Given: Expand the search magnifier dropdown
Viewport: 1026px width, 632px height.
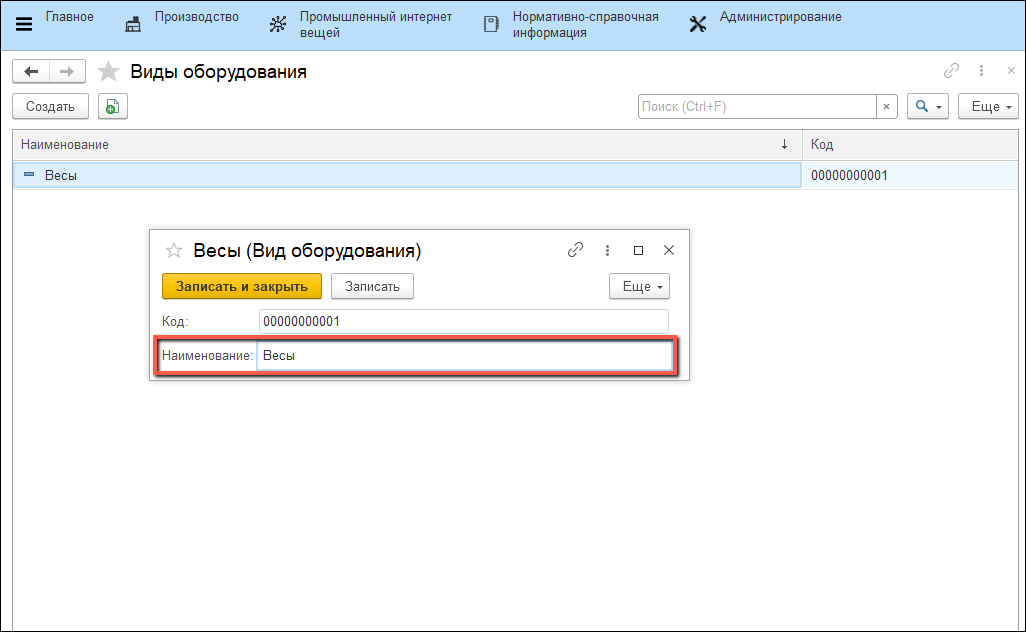Looking at the screenshot, I should coord(927,107).
